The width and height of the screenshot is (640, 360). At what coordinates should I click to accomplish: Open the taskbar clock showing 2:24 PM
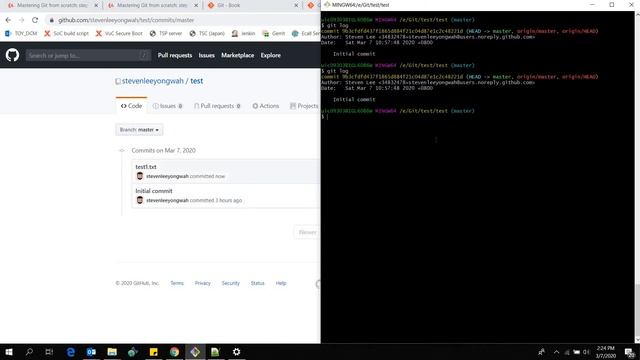tap(606, 352)
